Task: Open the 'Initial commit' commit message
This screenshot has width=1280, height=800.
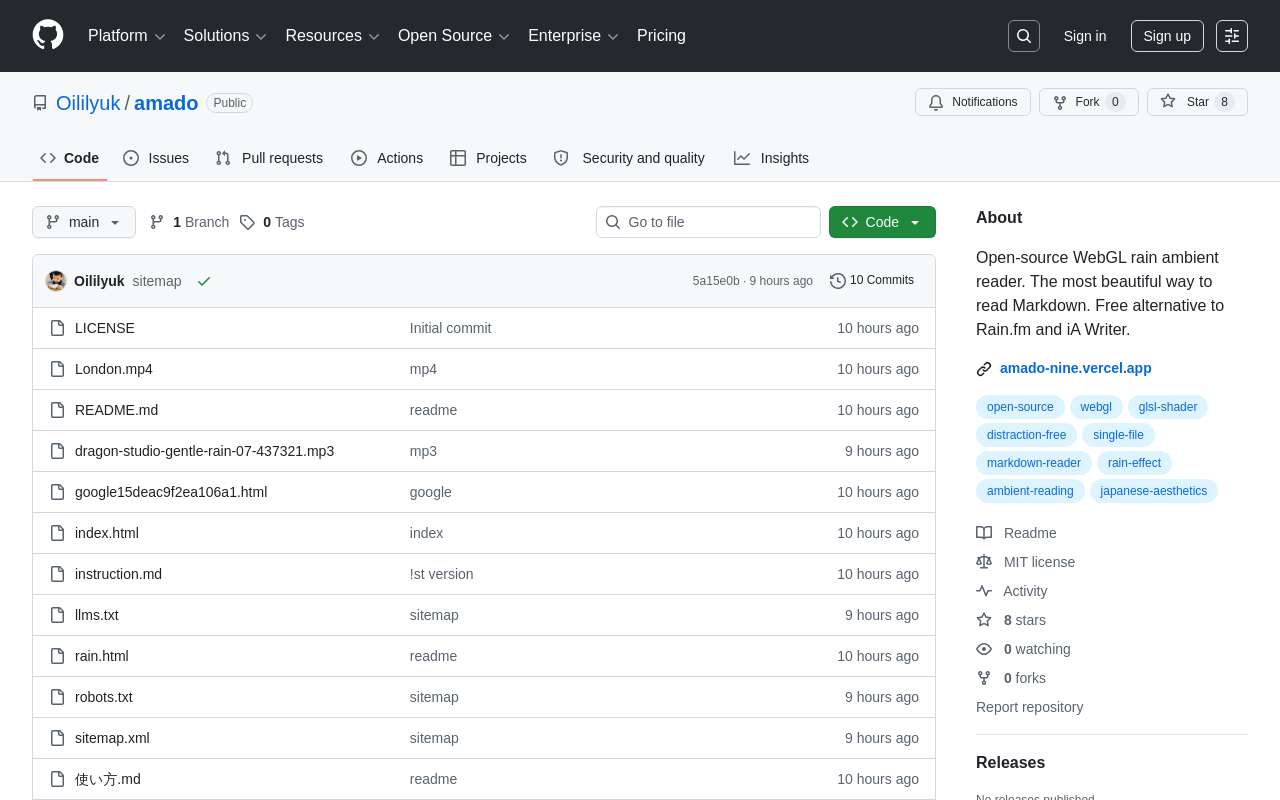Action: [x=451, y=328]
